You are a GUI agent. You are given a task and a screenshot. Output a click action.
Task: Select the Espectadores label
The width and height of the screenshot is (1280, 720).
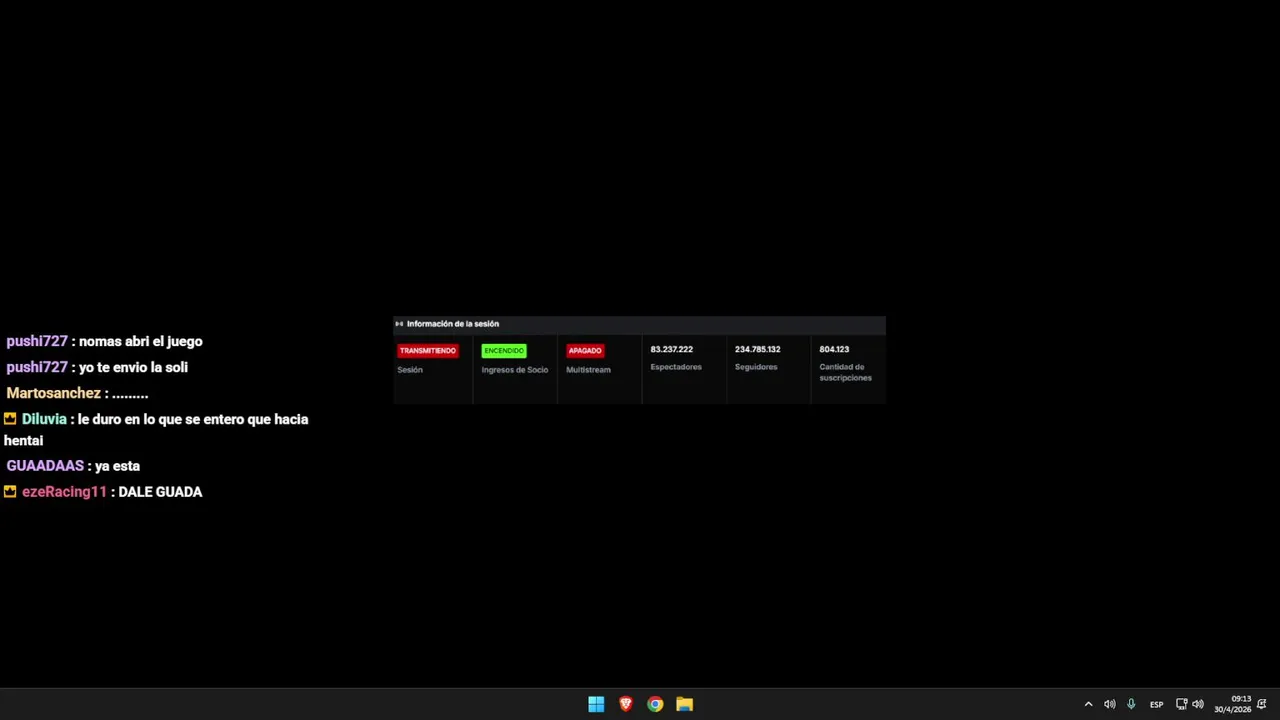click(x=676, y=367)
